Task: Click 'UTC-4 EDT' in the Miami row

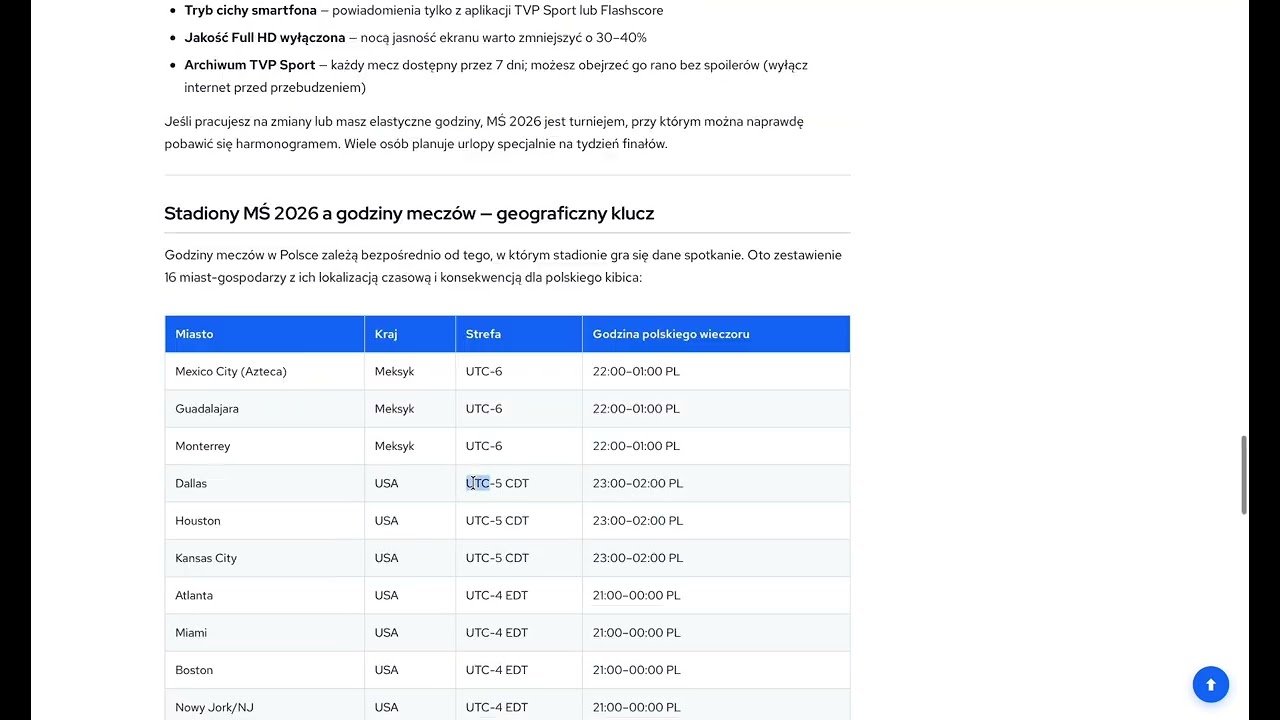Action: 496,633
